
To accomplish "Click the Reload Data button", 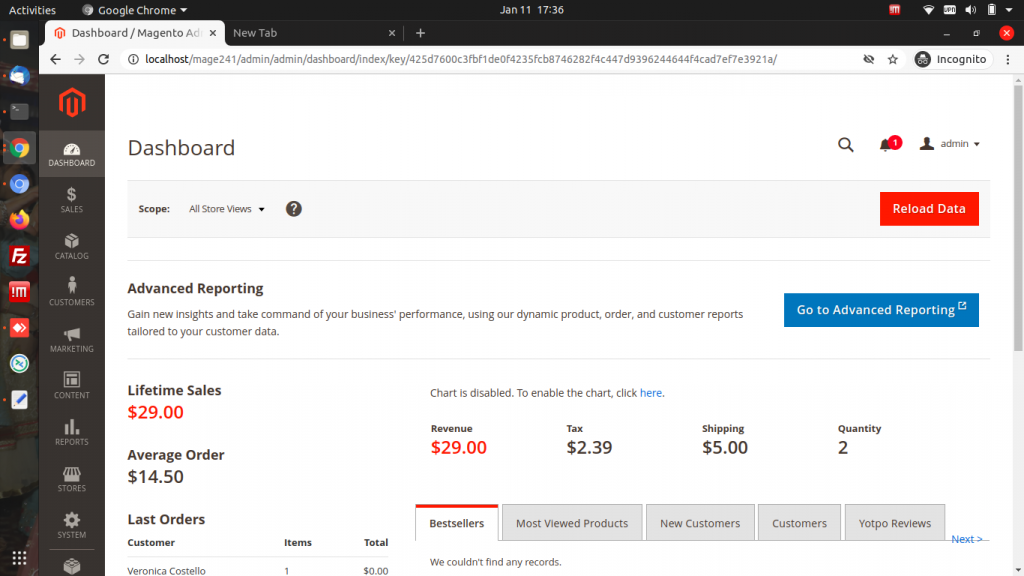I will pyautogui.click(x=929, y=208).
